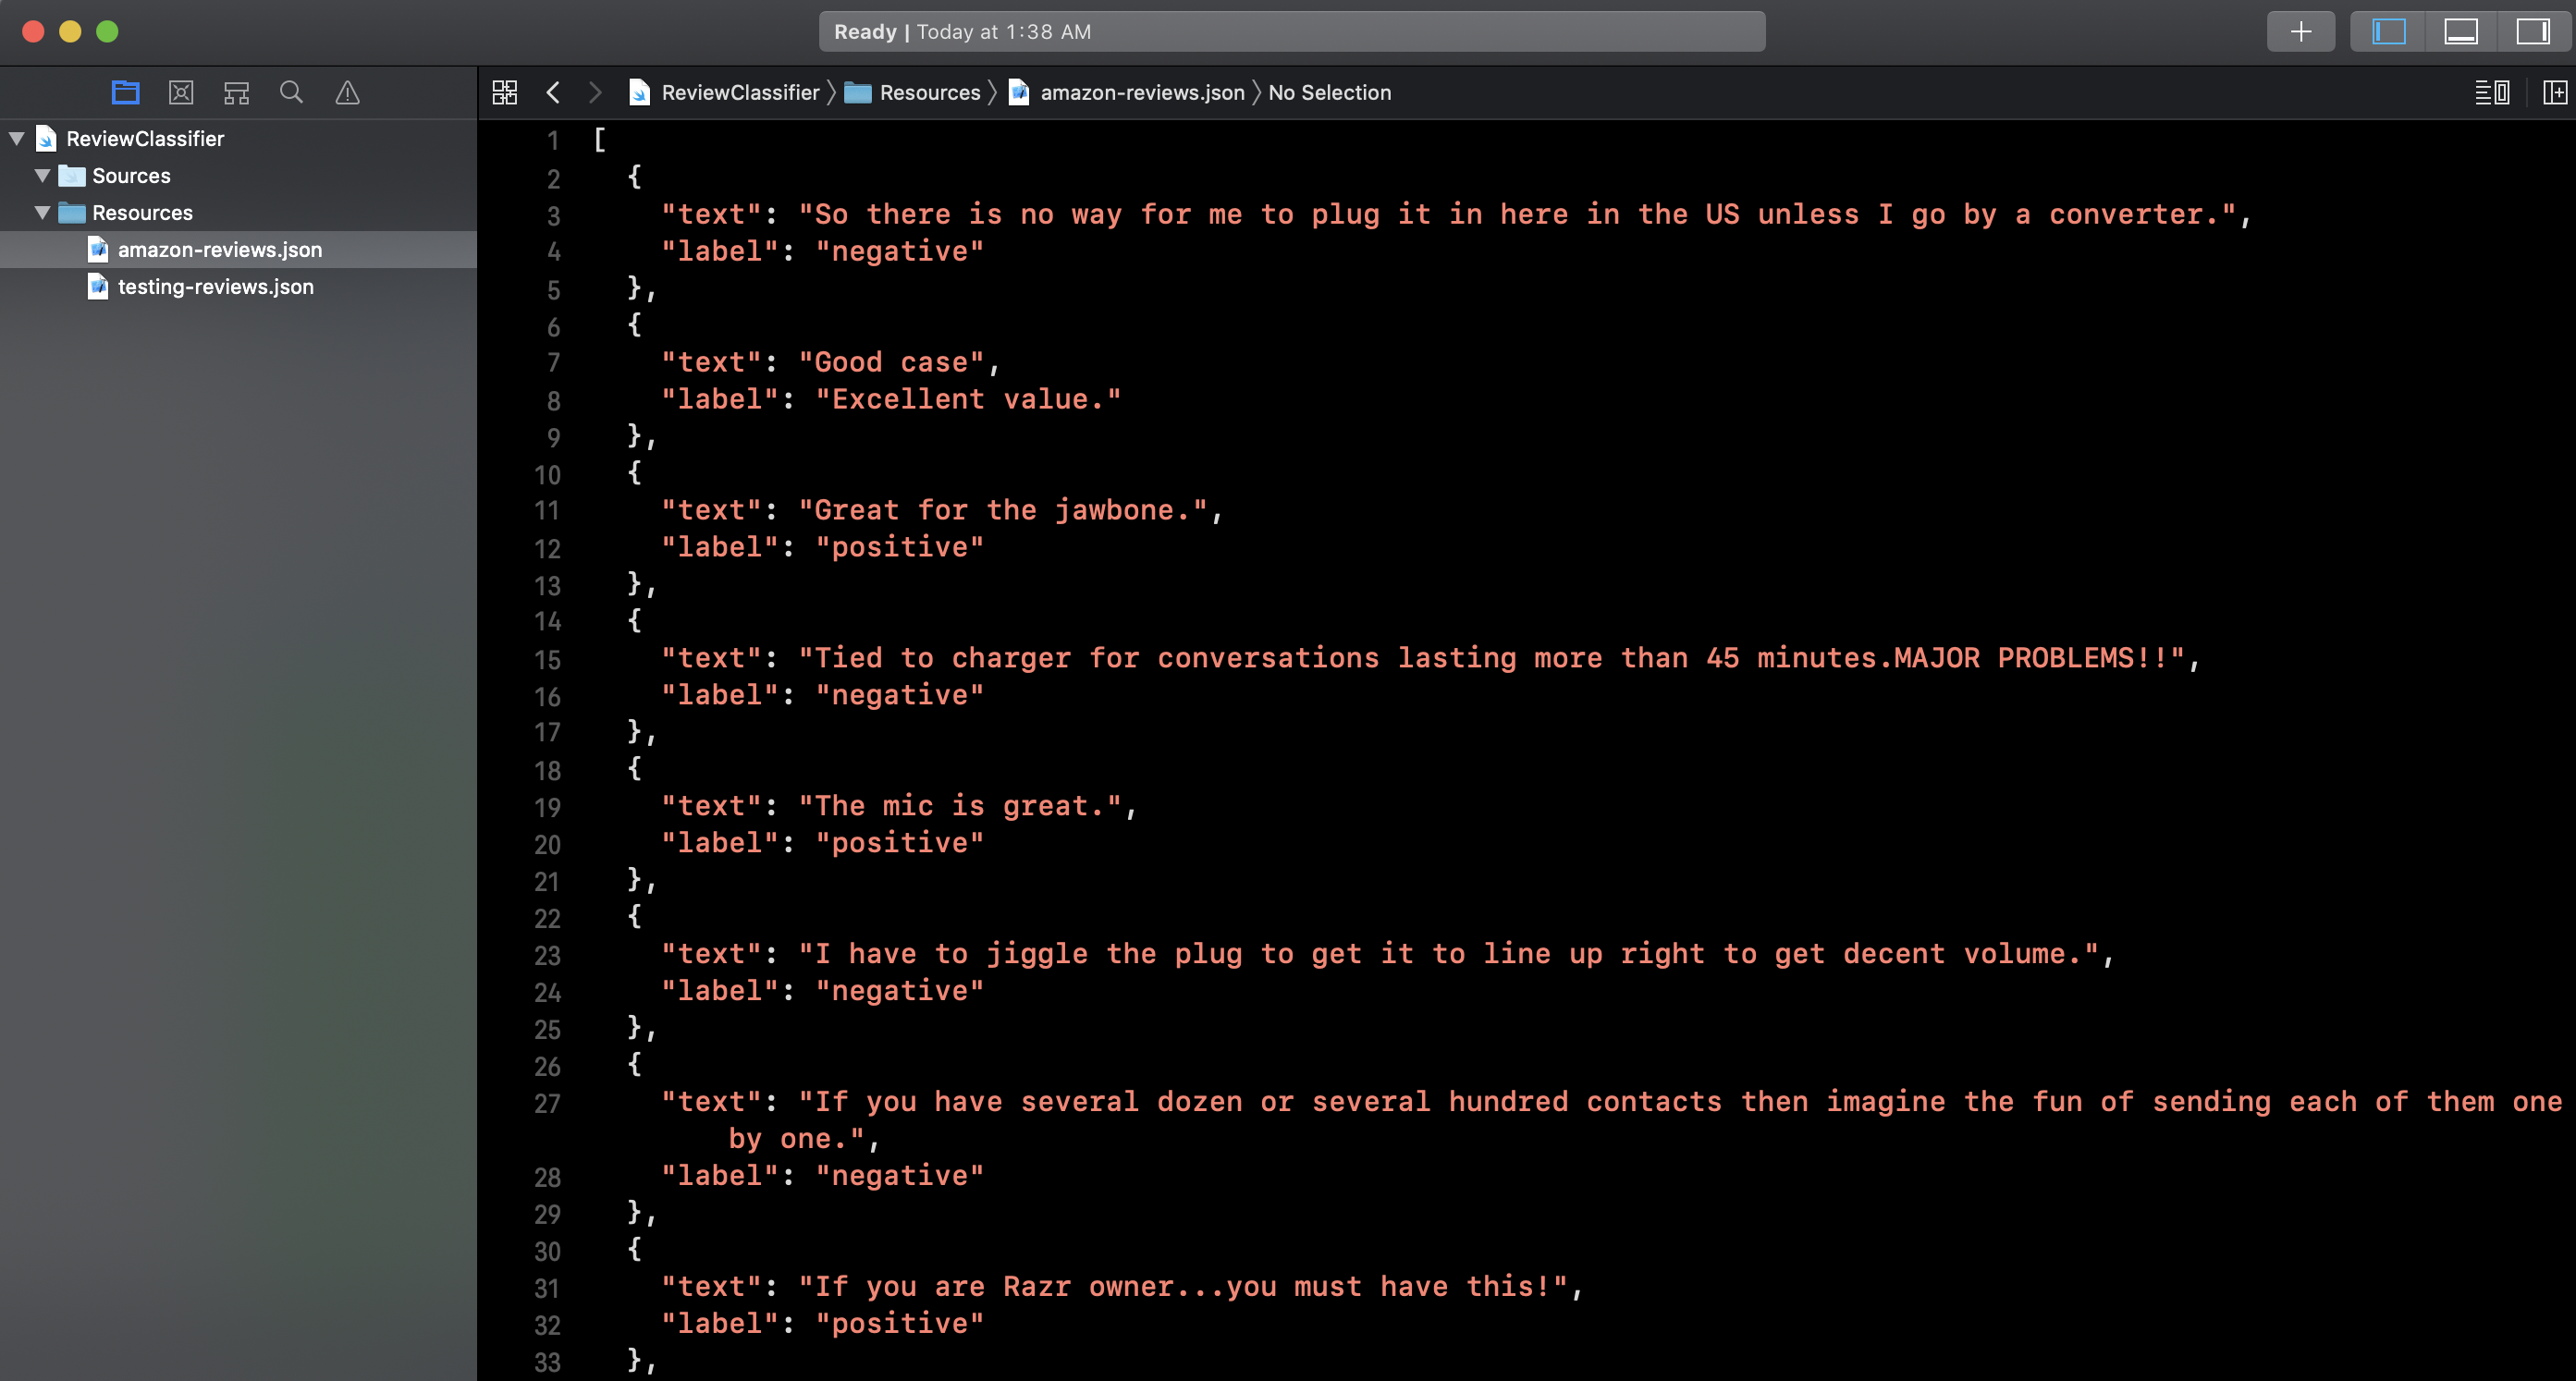Toggle the right inspectors panel
Viewport: 2576px width, 1381px height.
[x=2532, y=31]
